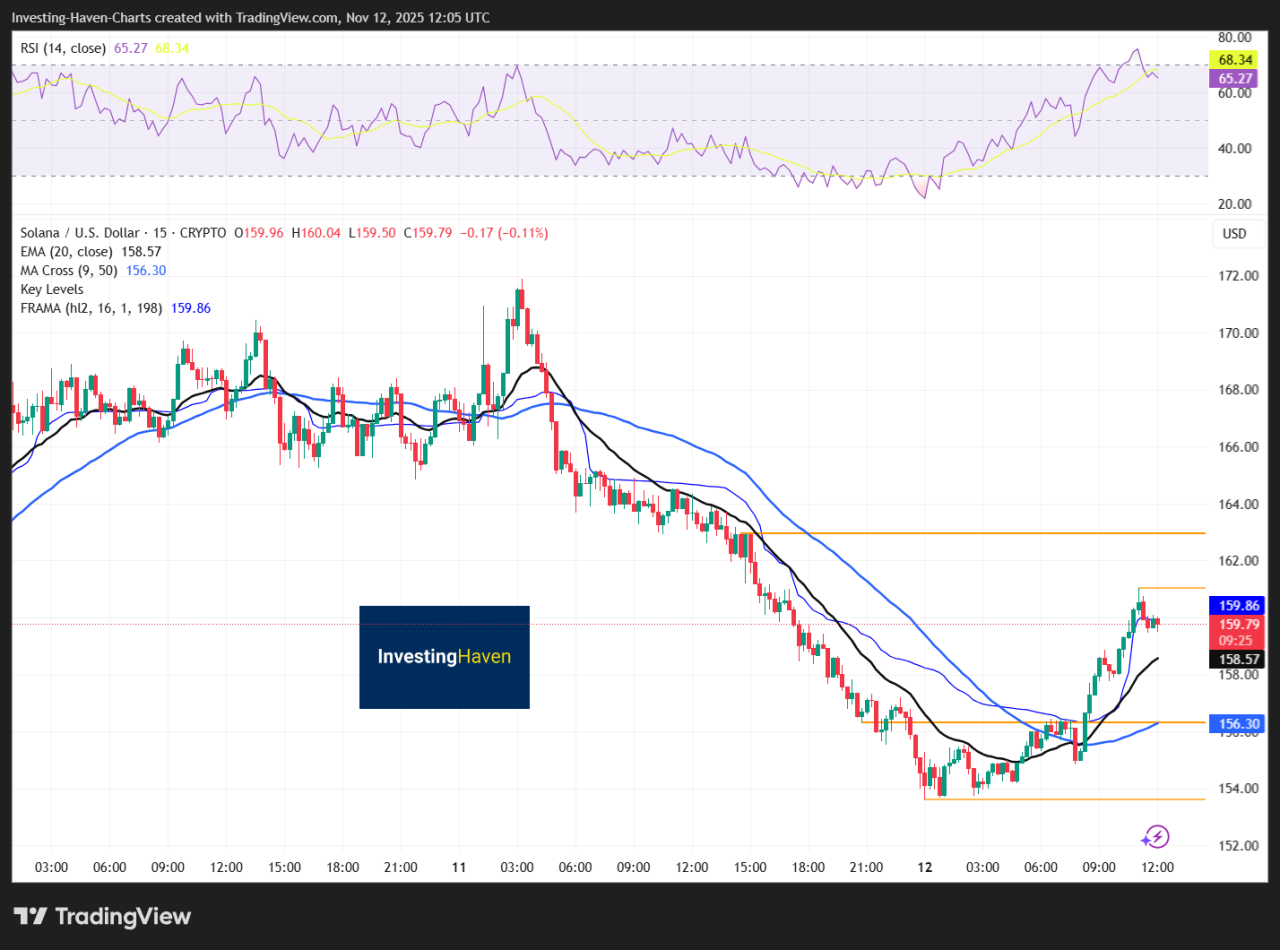Select the Key Levels indicator legend
Viewport: 1280px width, 950px height.
[x=51, y=289]
